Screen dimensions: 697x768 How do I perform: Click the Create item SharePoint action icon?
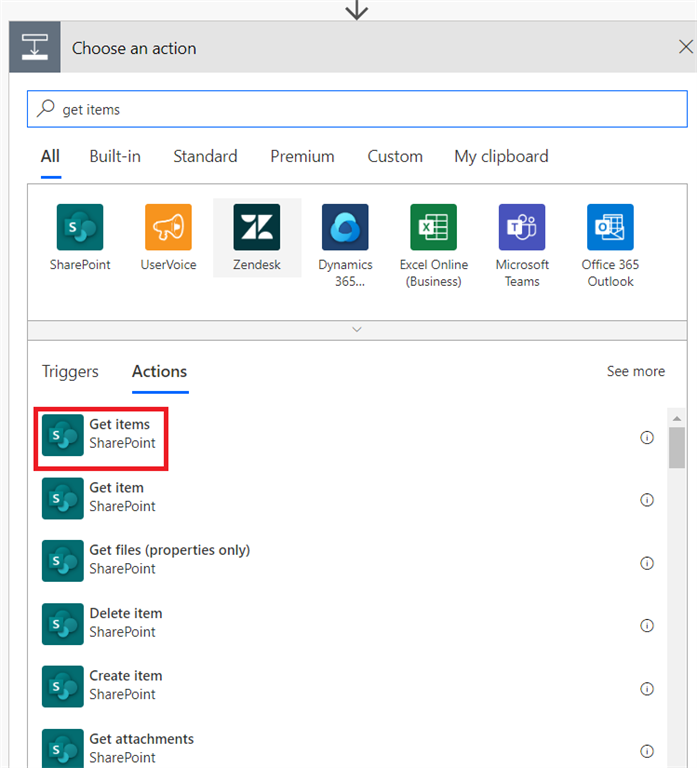[63, 686]
